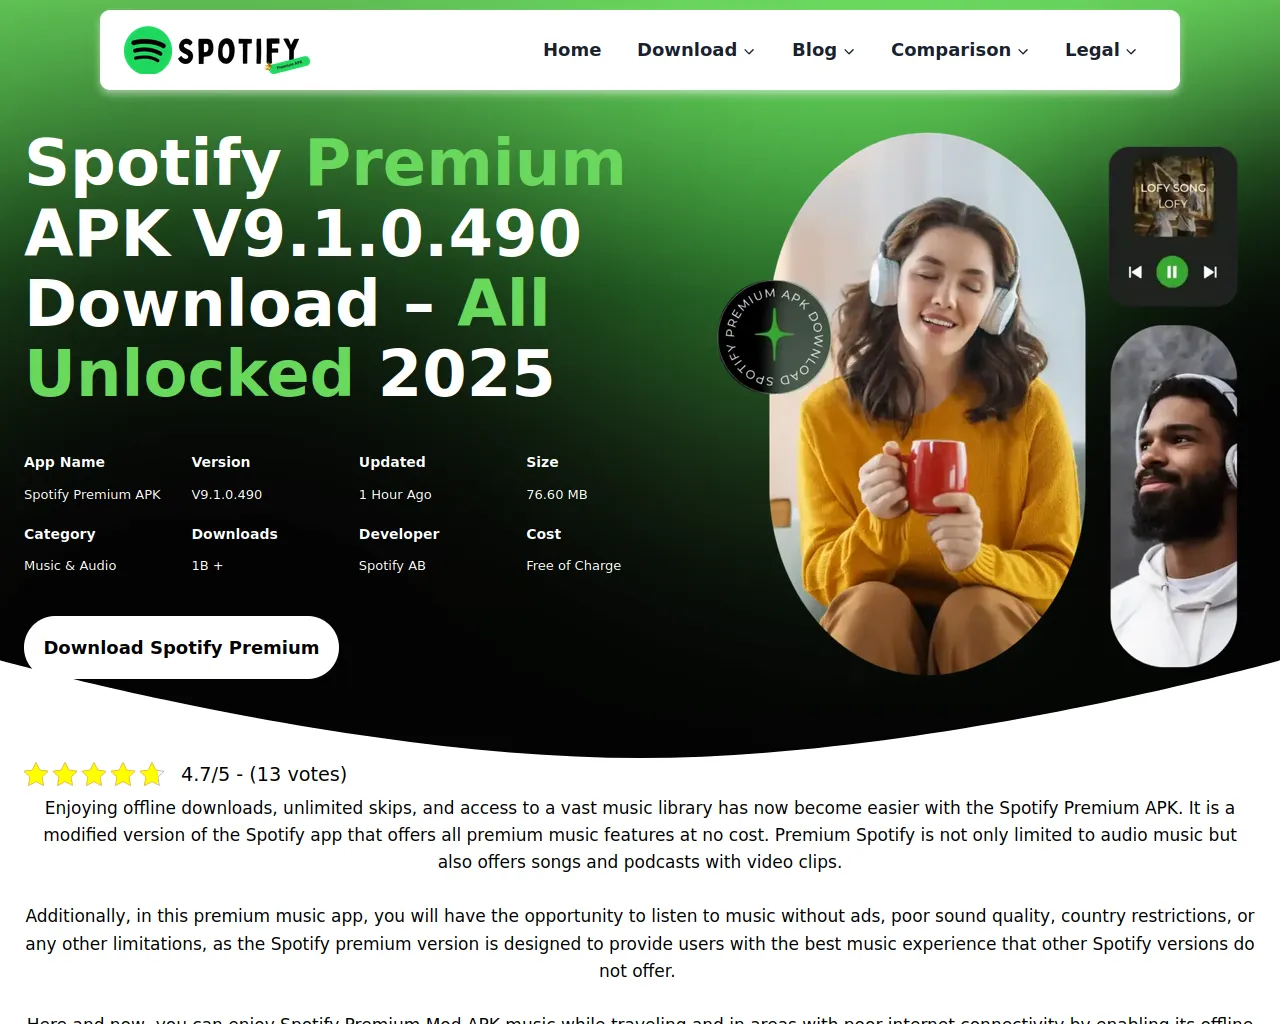Expand the Download dropdown menu
Image resolution: width=1280 pixels, height=1024 pixels.
pyautogui.click(x=696, y=50)
